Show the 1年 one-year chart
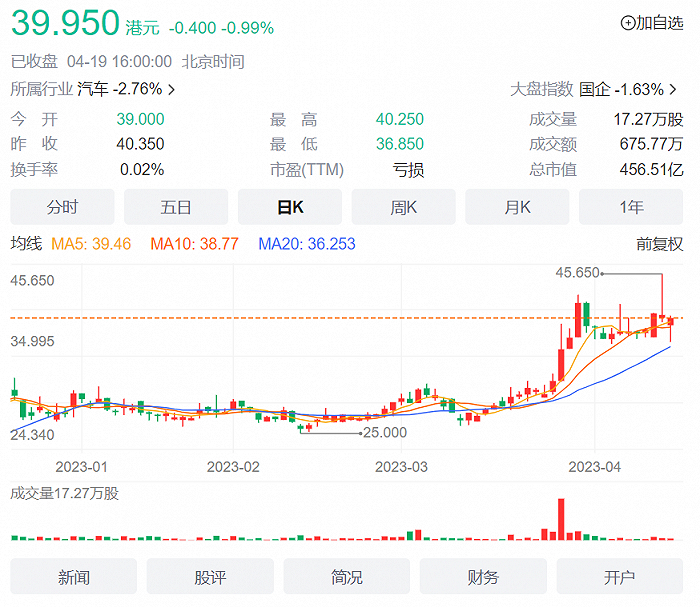 631,207
